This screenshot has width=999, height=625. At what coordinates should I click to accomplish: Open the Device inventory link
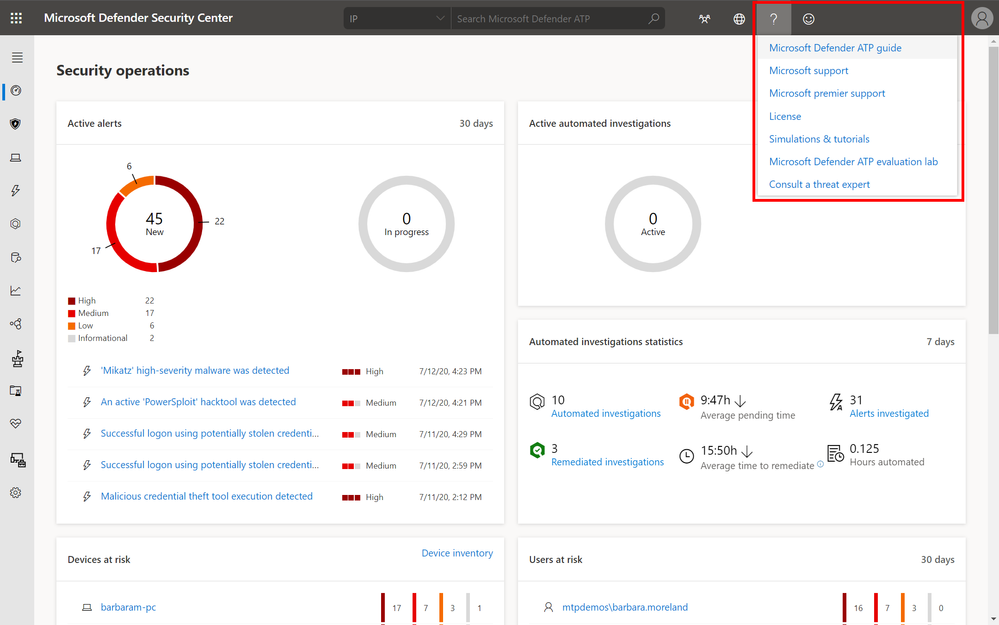(457, 553)
